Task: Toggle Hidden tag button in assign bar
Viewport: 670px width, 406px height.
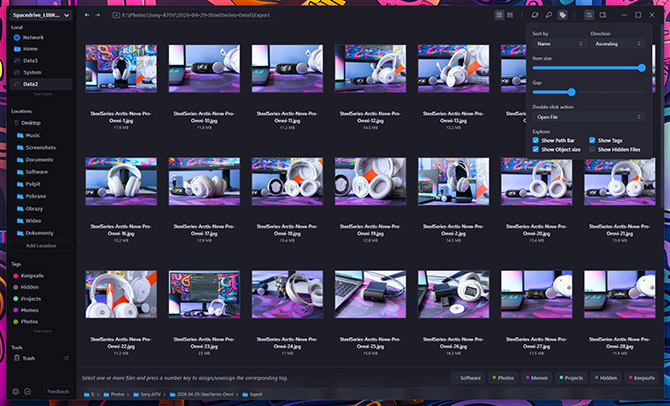Action: [605, 378]
